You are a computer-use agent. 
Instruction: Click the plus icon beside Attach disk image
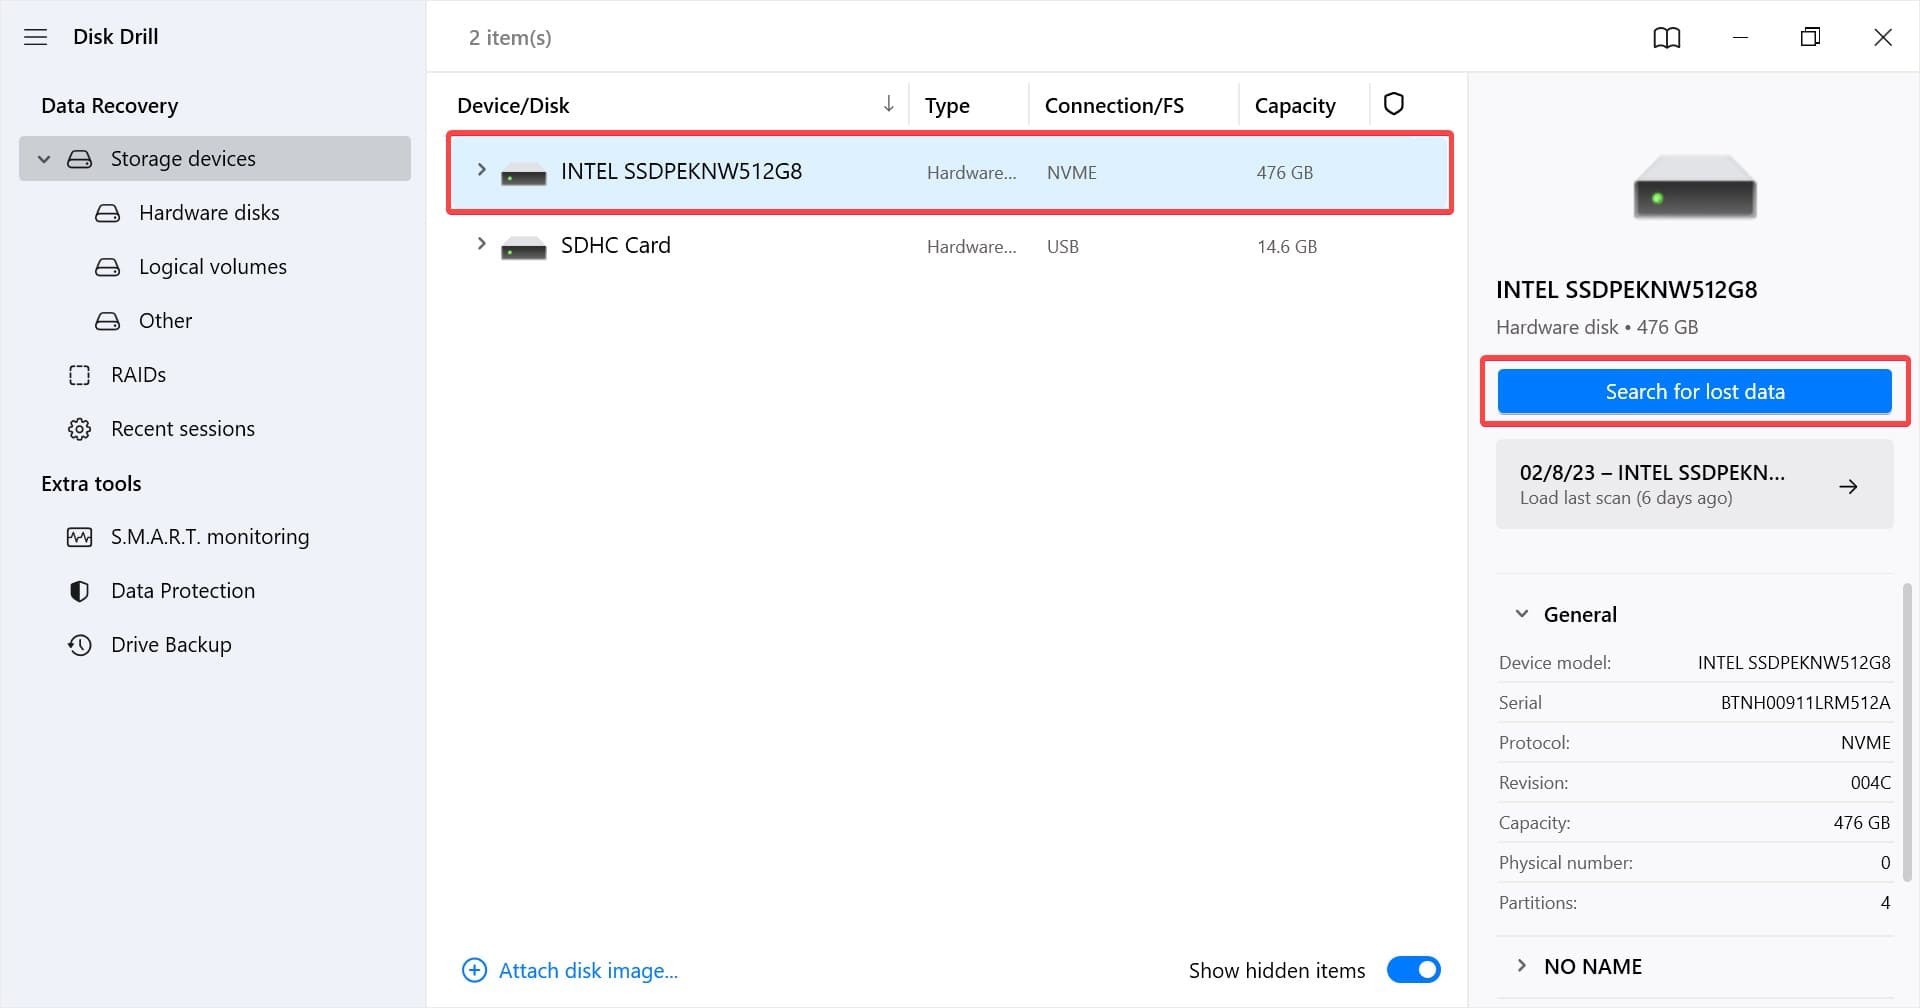[474, 970]
